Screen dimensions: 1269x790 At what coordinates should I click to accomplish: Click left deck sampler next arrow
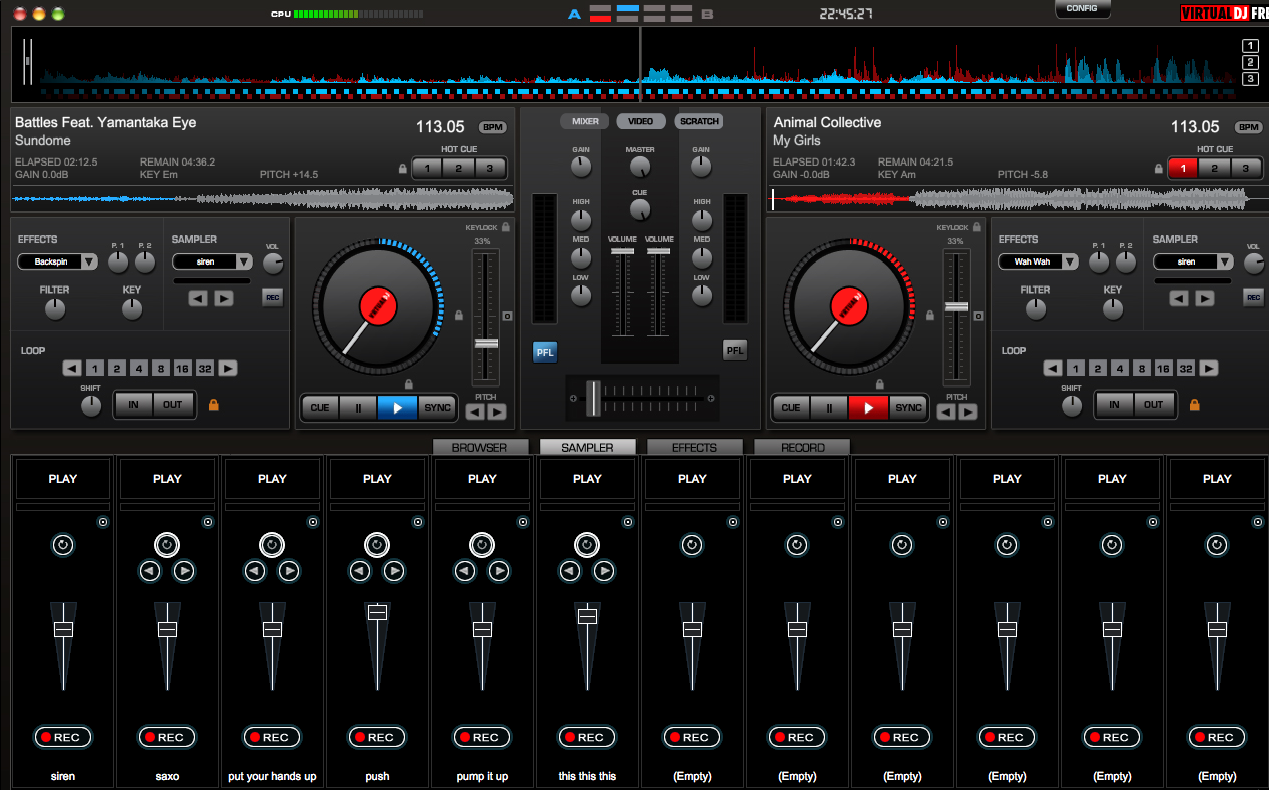point(224,298)
